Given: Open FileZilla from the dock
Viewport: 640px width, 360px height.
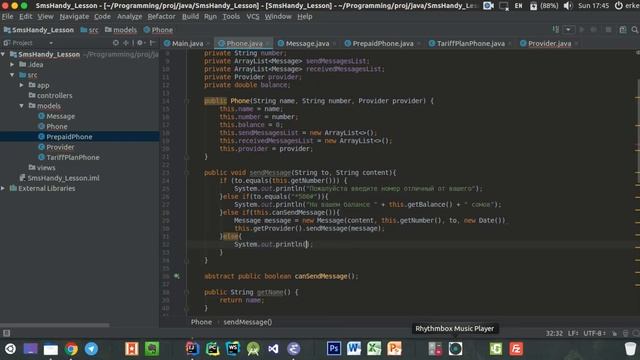Looking at the screenshot, I should 516,349.
